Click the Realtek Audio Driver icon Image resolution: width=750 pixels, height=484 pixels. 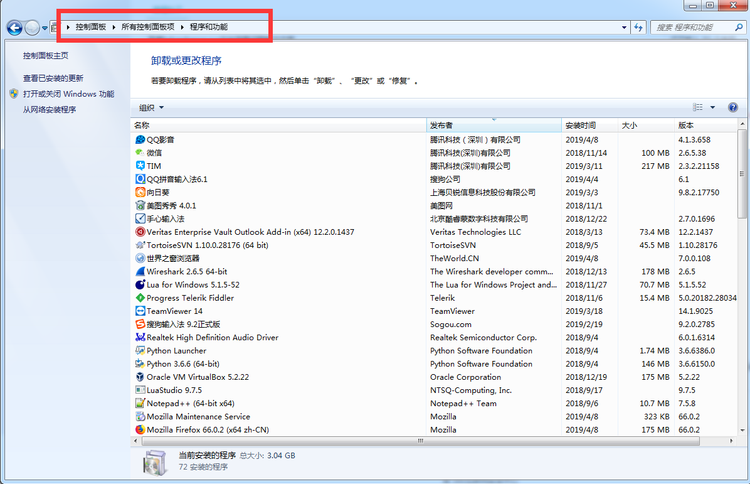tap(140, 337)
